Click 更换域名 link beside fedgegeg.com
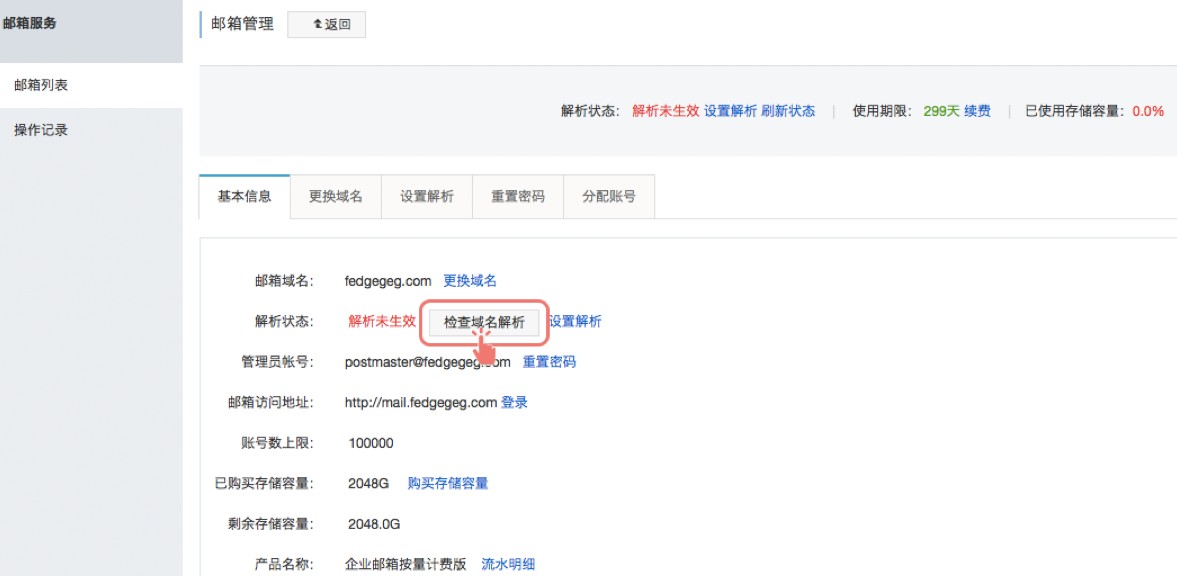This screenshot has width=1177, height=576. [470, 281]
